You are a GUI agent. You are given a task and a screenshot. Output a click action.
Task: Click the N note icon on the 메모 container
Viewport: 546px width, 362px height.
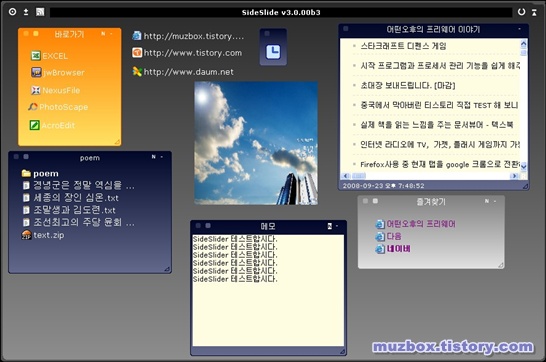click(329, 226)
